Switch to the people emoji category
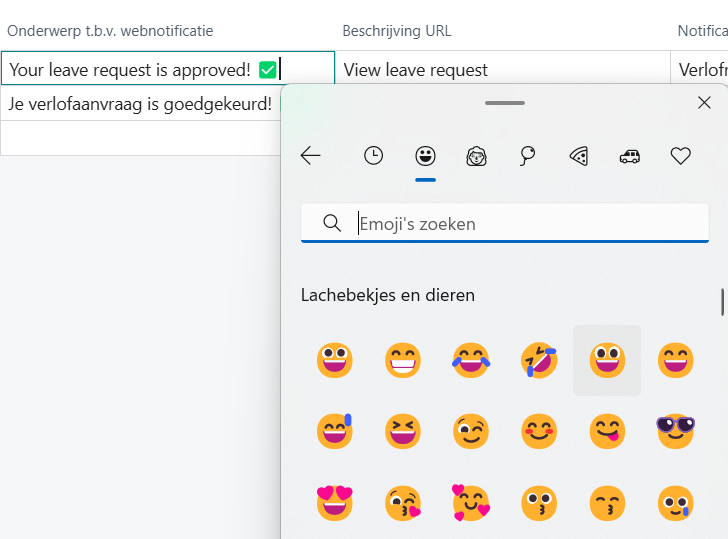728x539 pixels. pos(477,156)
